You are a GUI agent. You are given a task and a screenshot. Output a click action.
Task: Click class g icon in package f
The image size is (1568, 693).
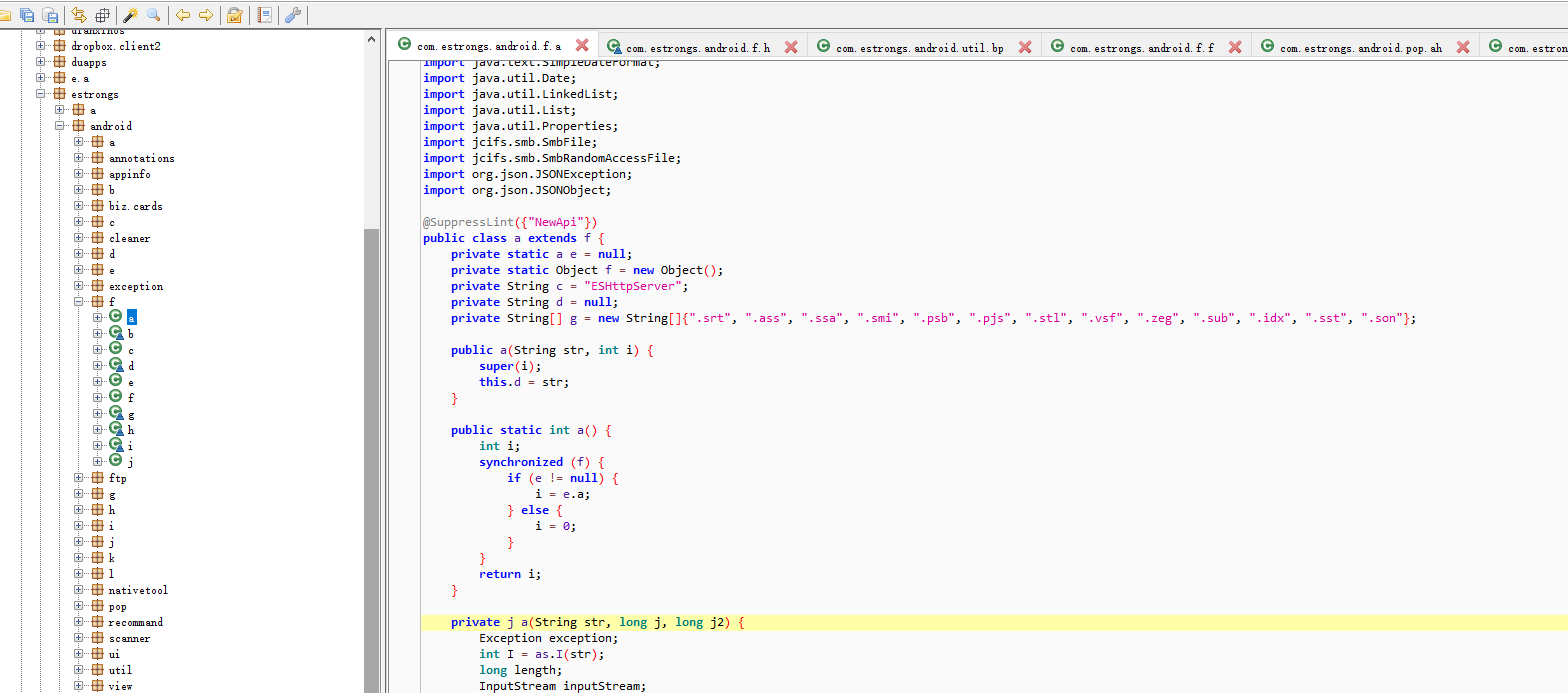pos(116,413)
